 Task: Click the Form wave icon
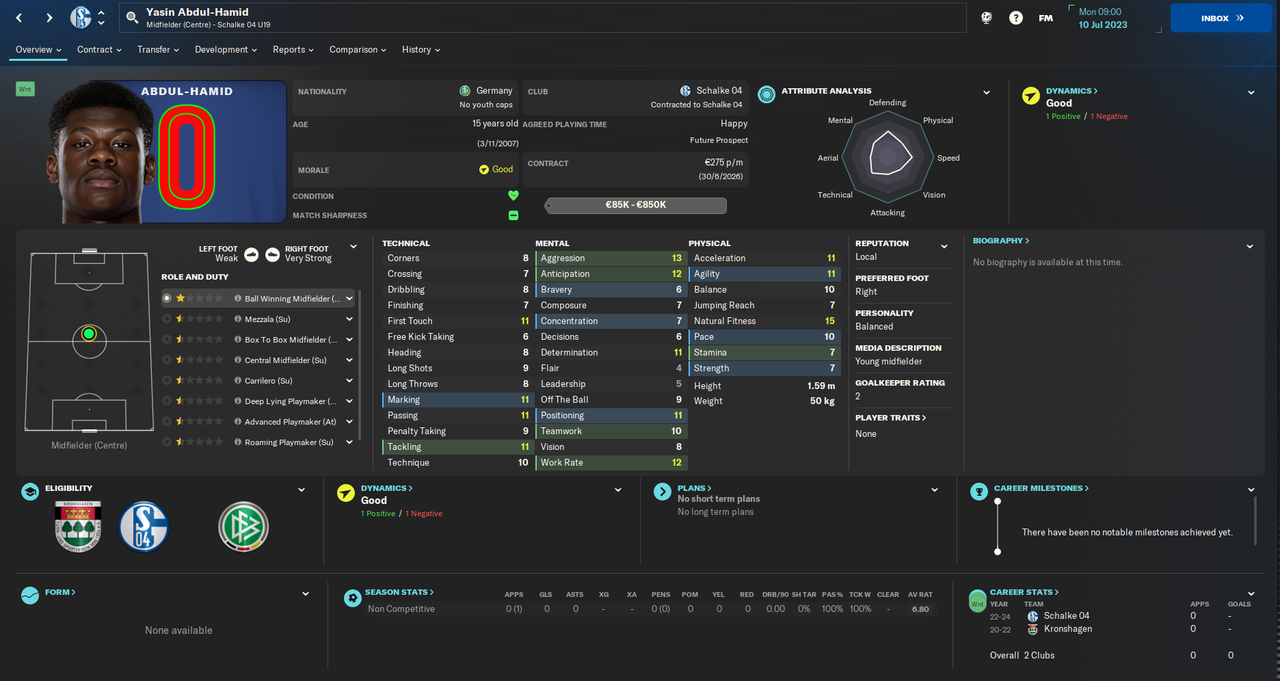[30, 596]
